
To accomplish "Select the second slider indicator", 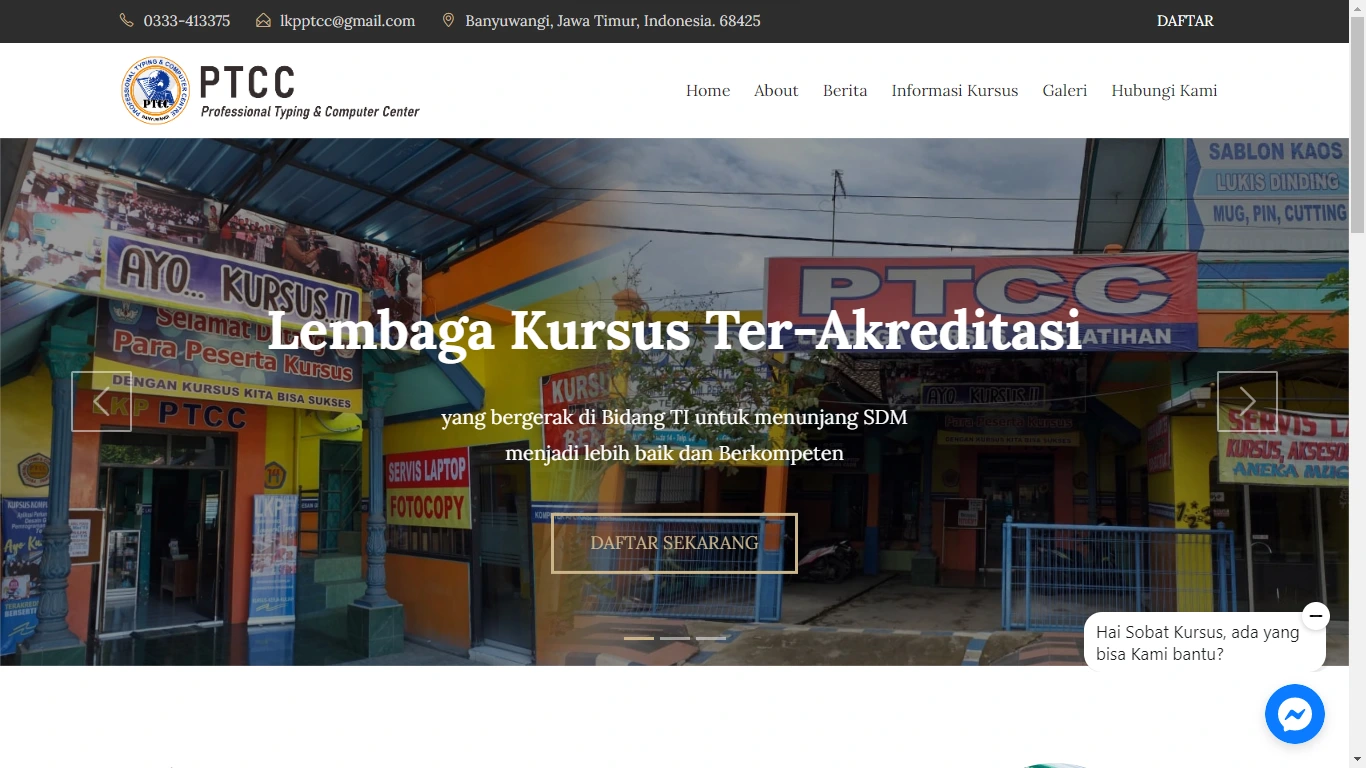I will [675, 638].
